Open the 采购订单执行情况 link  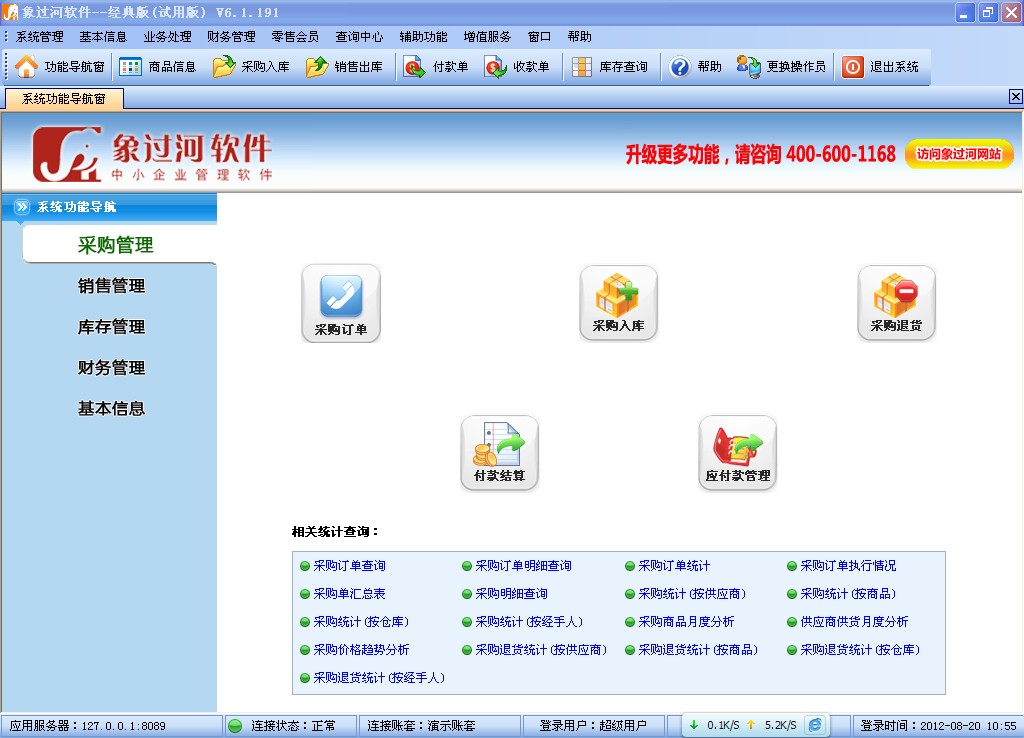[848, 566]
